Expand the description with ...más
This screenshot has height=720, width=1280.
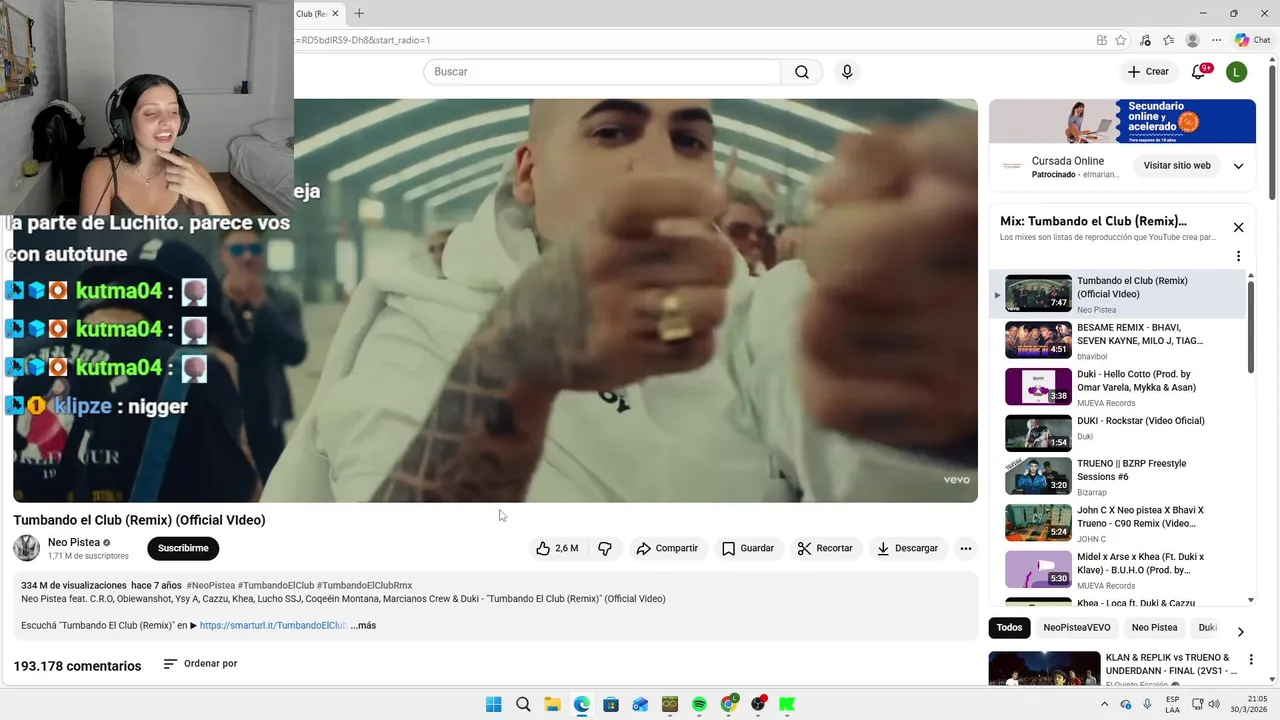click(364, 625)
